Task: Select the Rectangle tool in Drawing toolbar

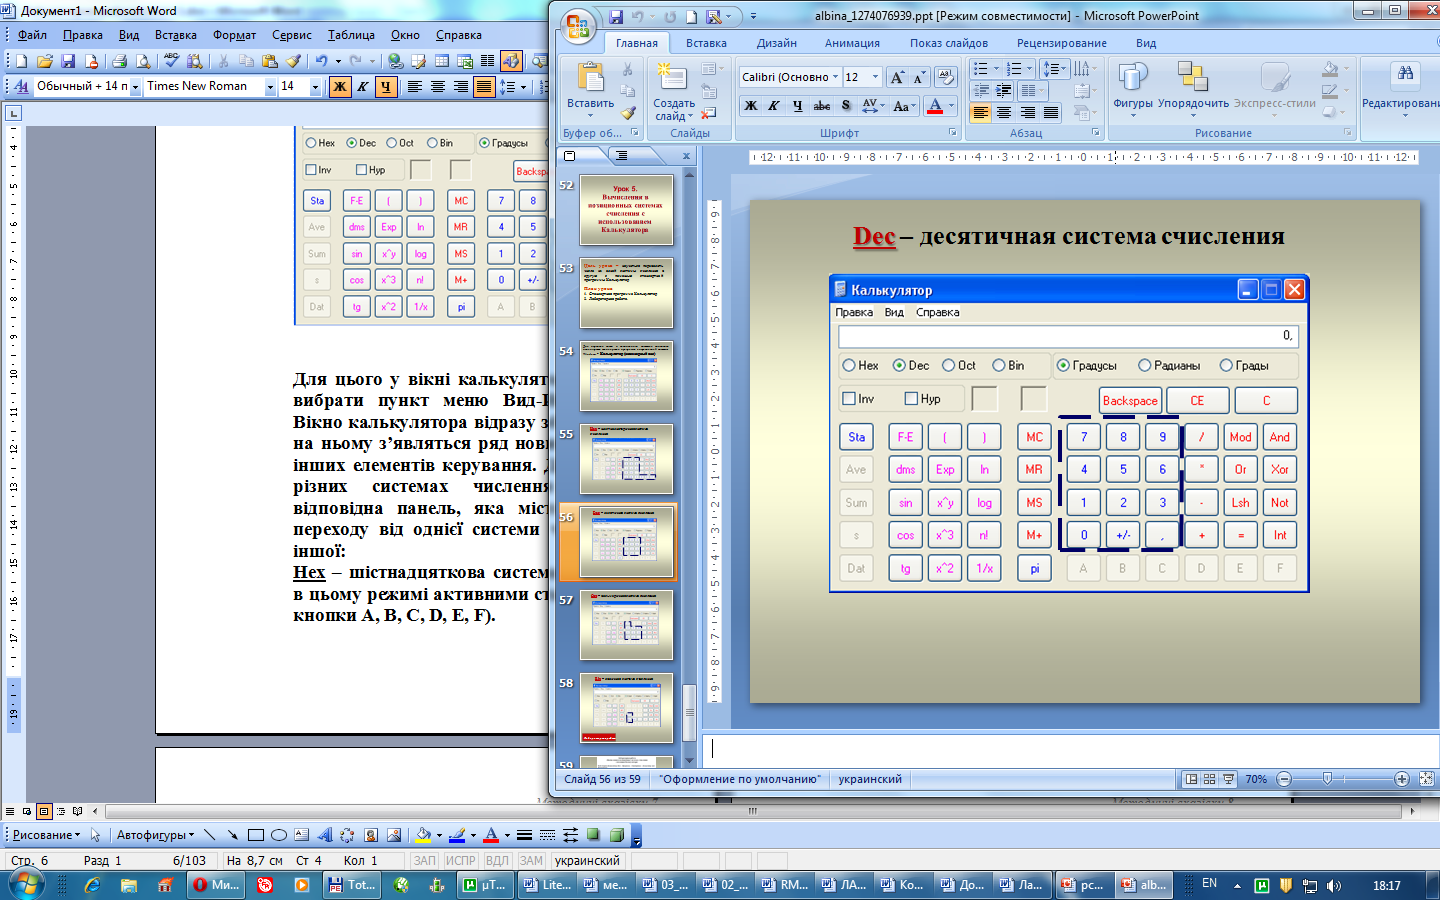Action: pyautogui.click(x=256, y=835)
